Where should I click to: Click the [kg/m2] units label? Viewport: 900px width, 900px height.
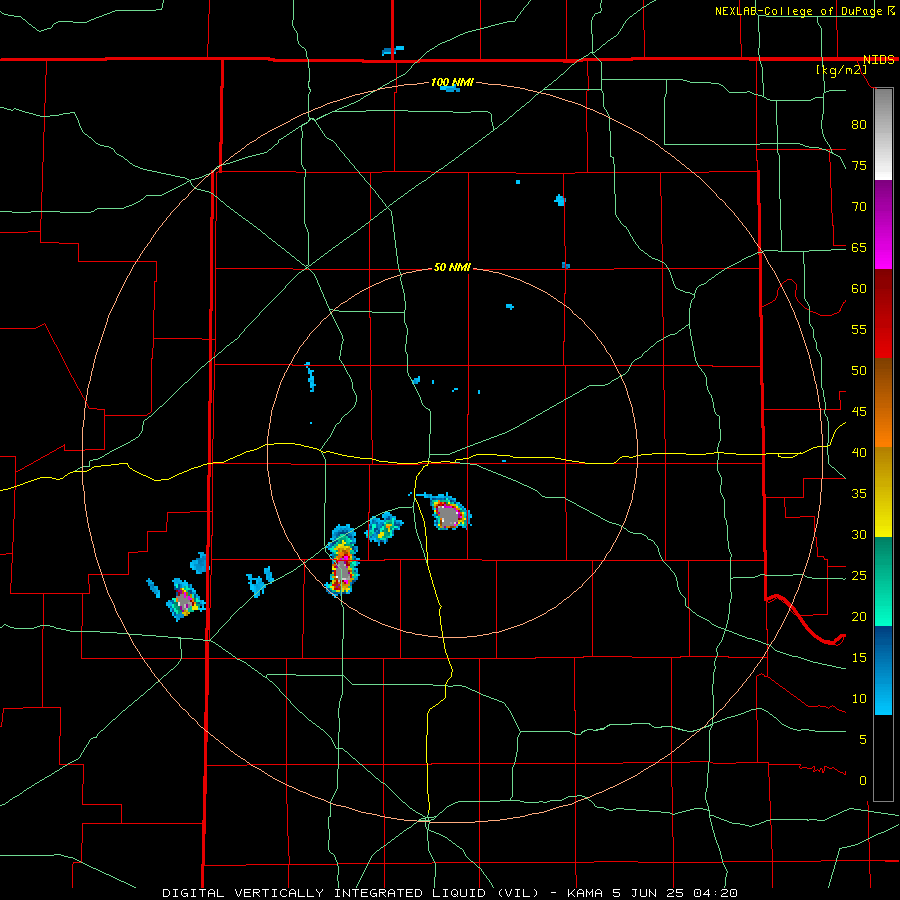click(x=841, y=70)
